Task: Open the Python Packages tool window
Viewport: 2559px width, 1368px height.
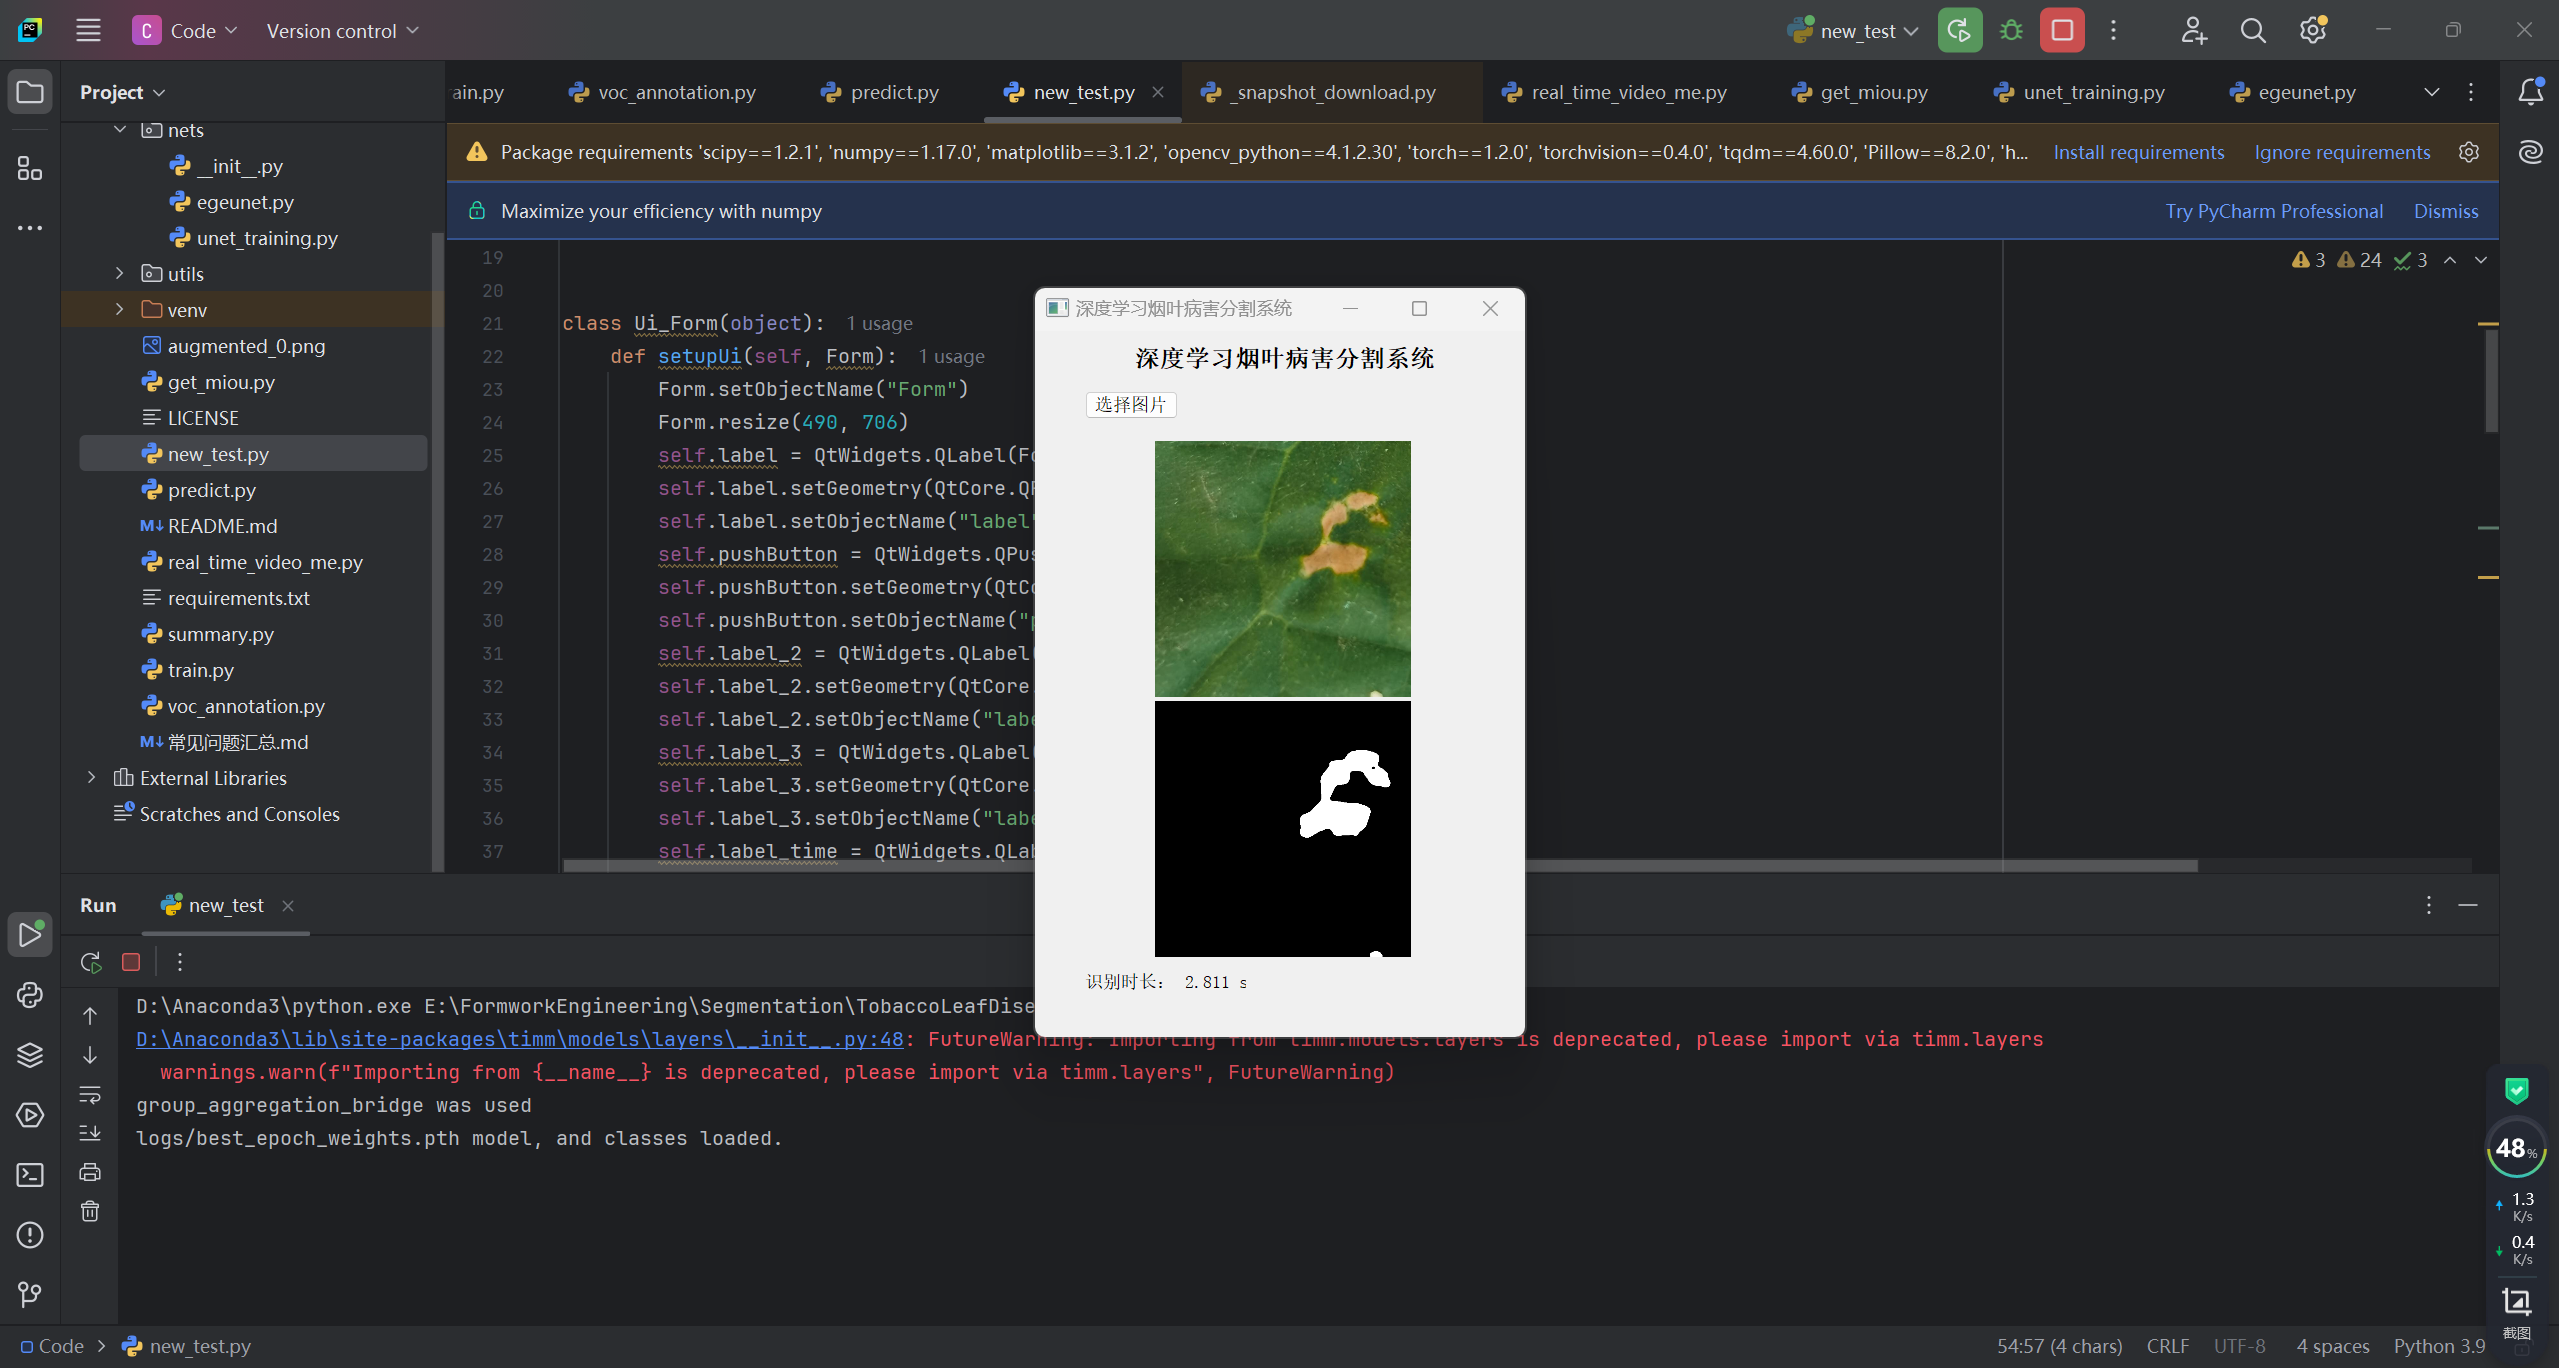Action: point(30,1055)
